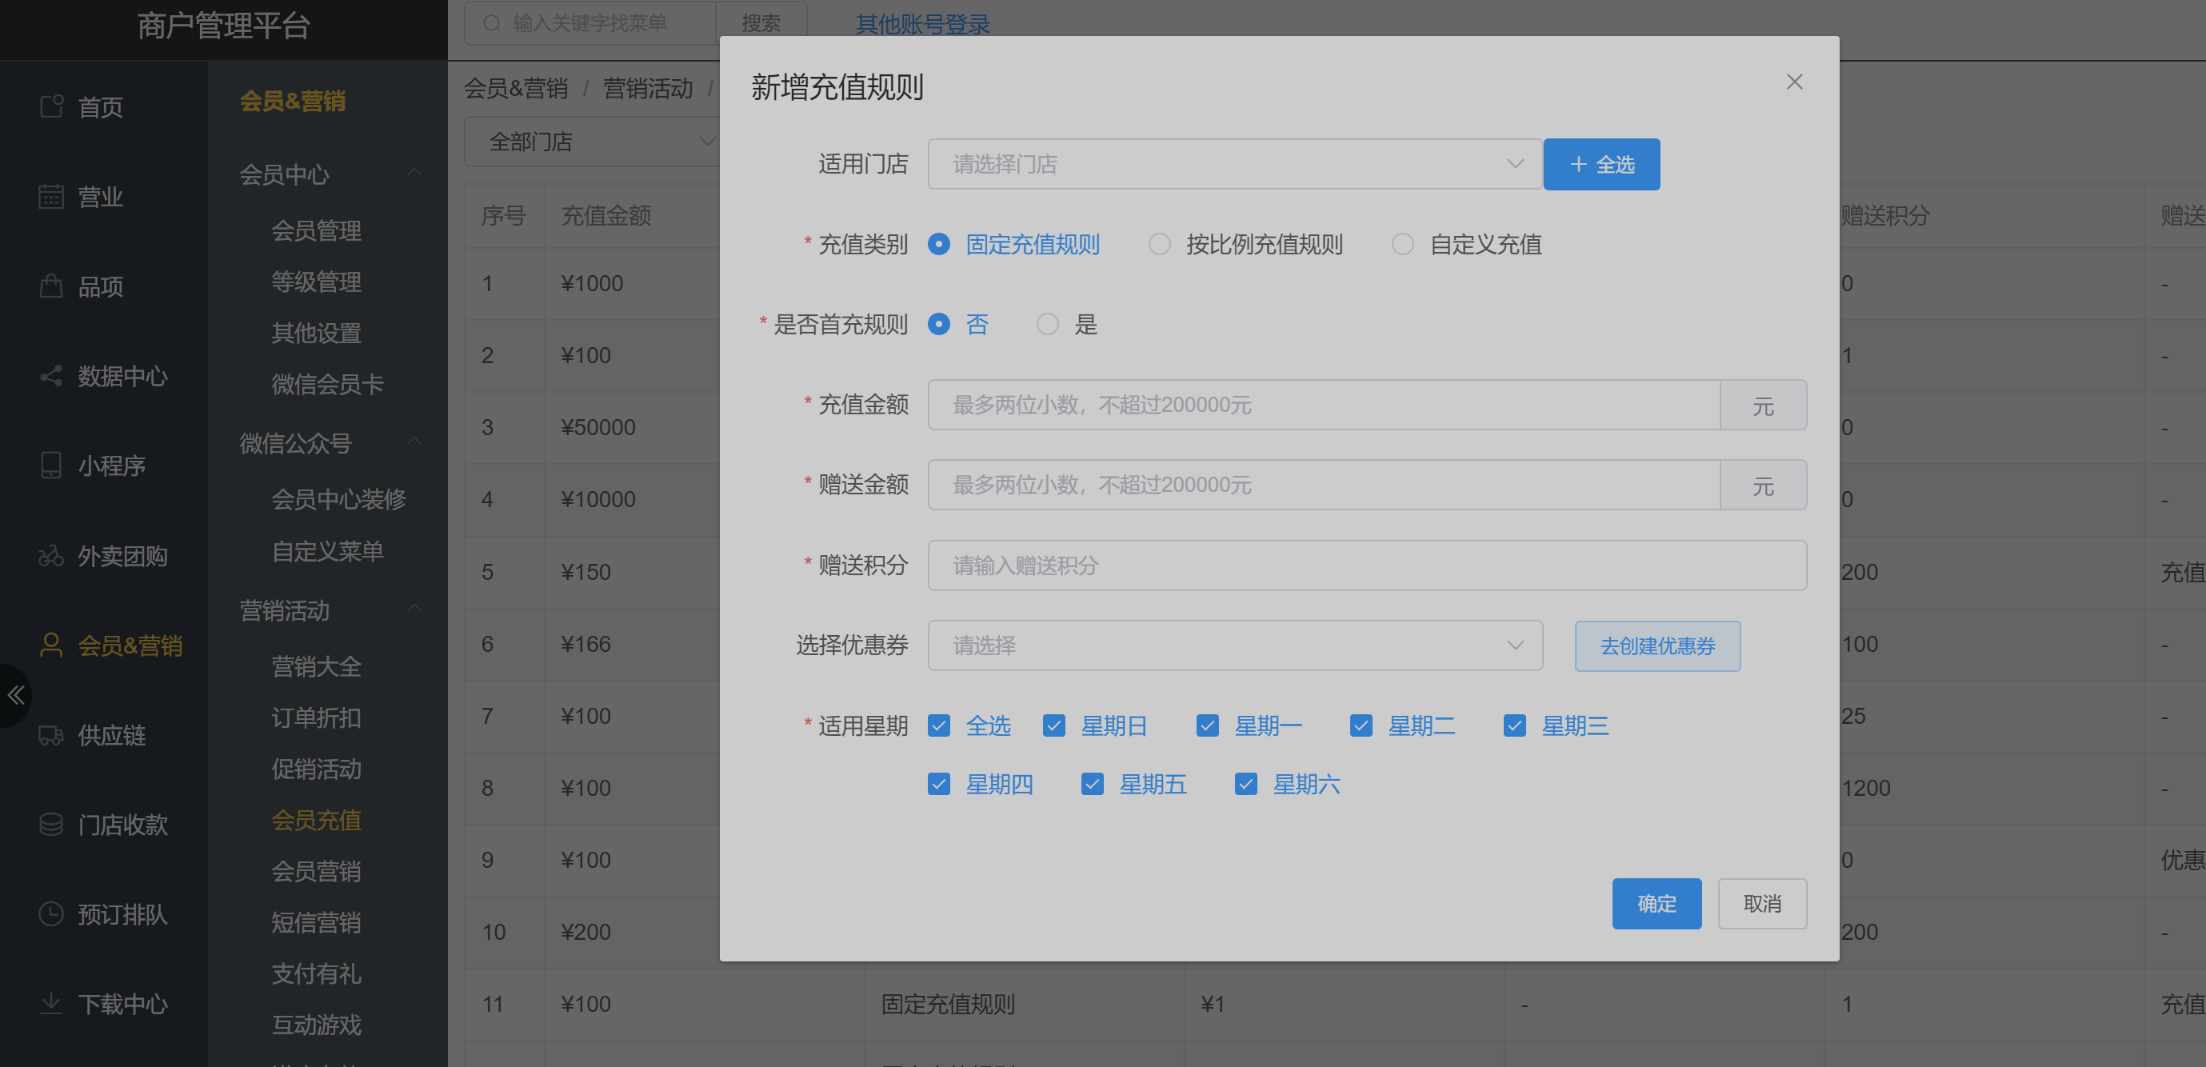Open 支付有礼 submenu item
Image resolution: width=2206 pixels, height=1067 pixels.
[x=317, y=973]
